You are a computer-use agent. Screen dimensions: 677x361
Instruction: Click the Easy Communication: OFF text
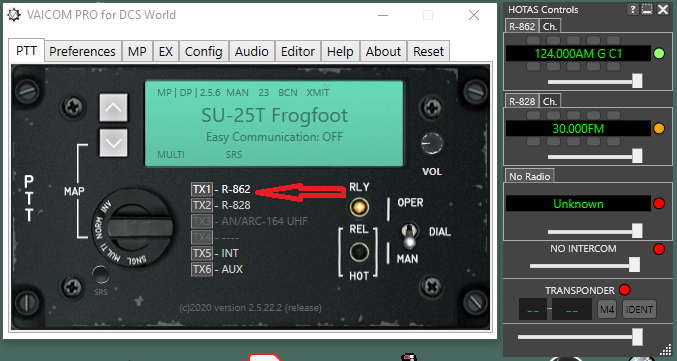274,137
